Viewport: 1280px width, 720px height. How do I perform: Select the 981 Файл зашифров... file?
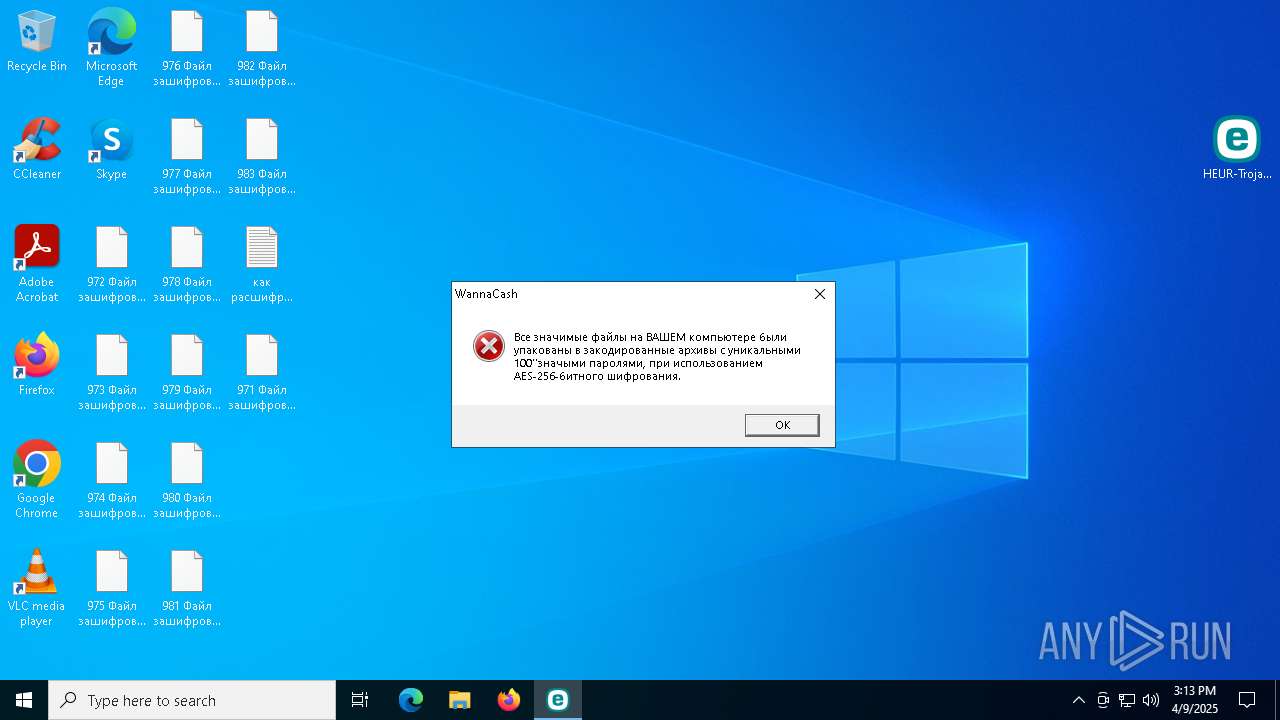click(187, 588)
